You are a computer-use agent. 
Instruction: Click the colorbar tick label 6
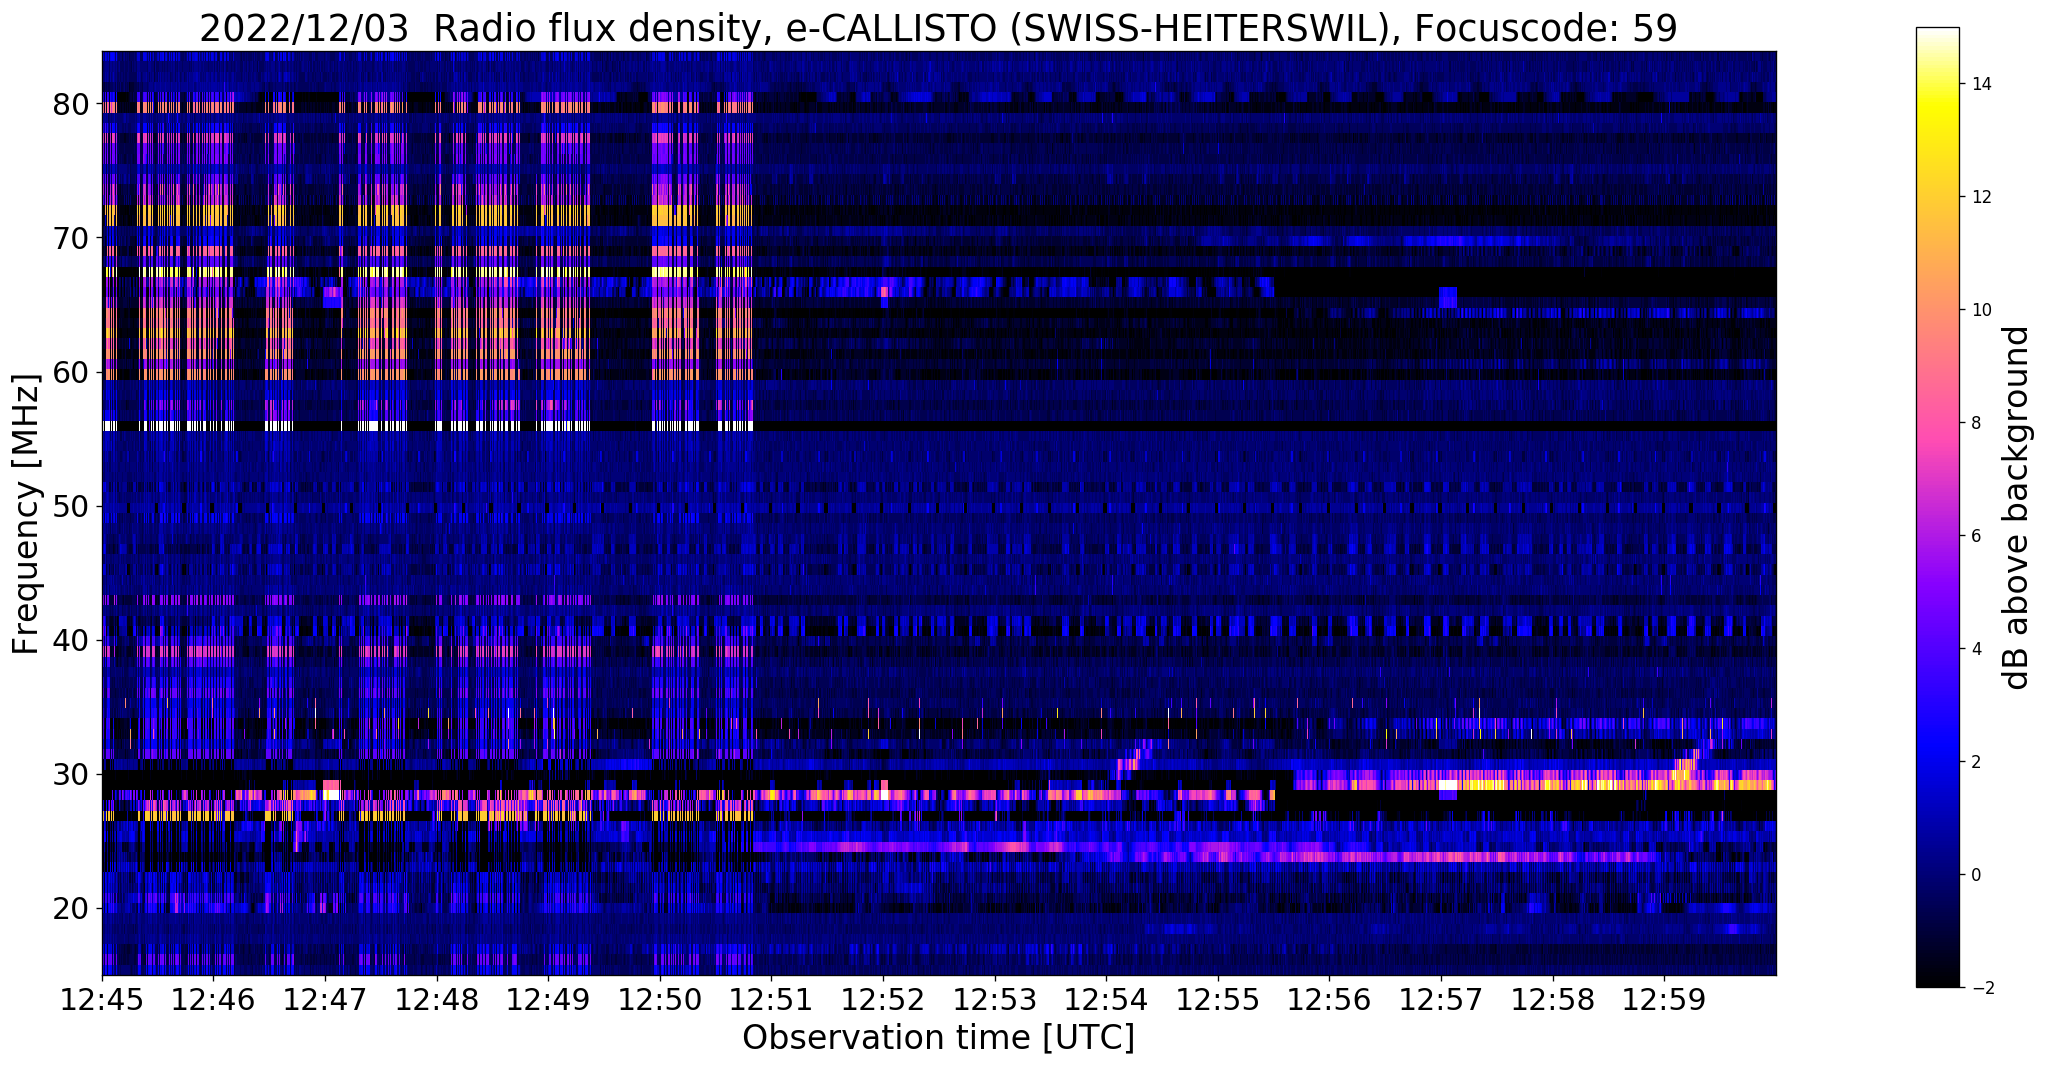1975,536
